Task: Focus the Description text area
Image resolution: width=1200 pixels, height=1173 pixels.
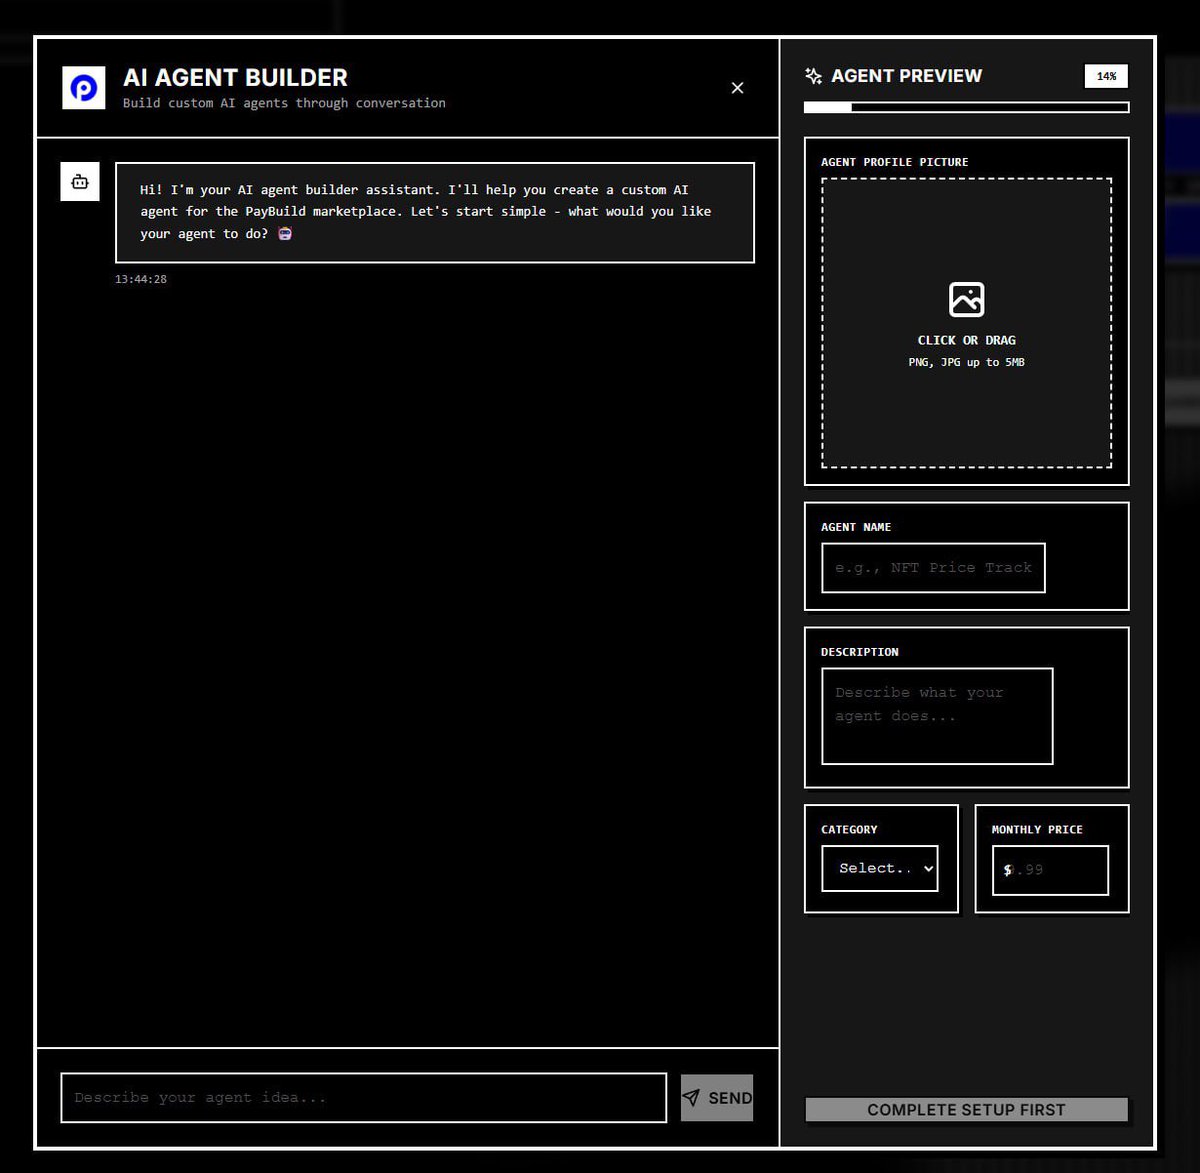Action: click(x=937, y=716)
